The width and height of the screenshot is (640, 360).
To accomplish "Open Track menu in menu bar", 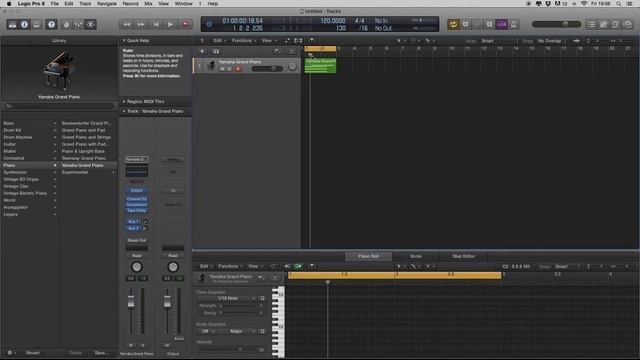I will (x=85, y=4).
